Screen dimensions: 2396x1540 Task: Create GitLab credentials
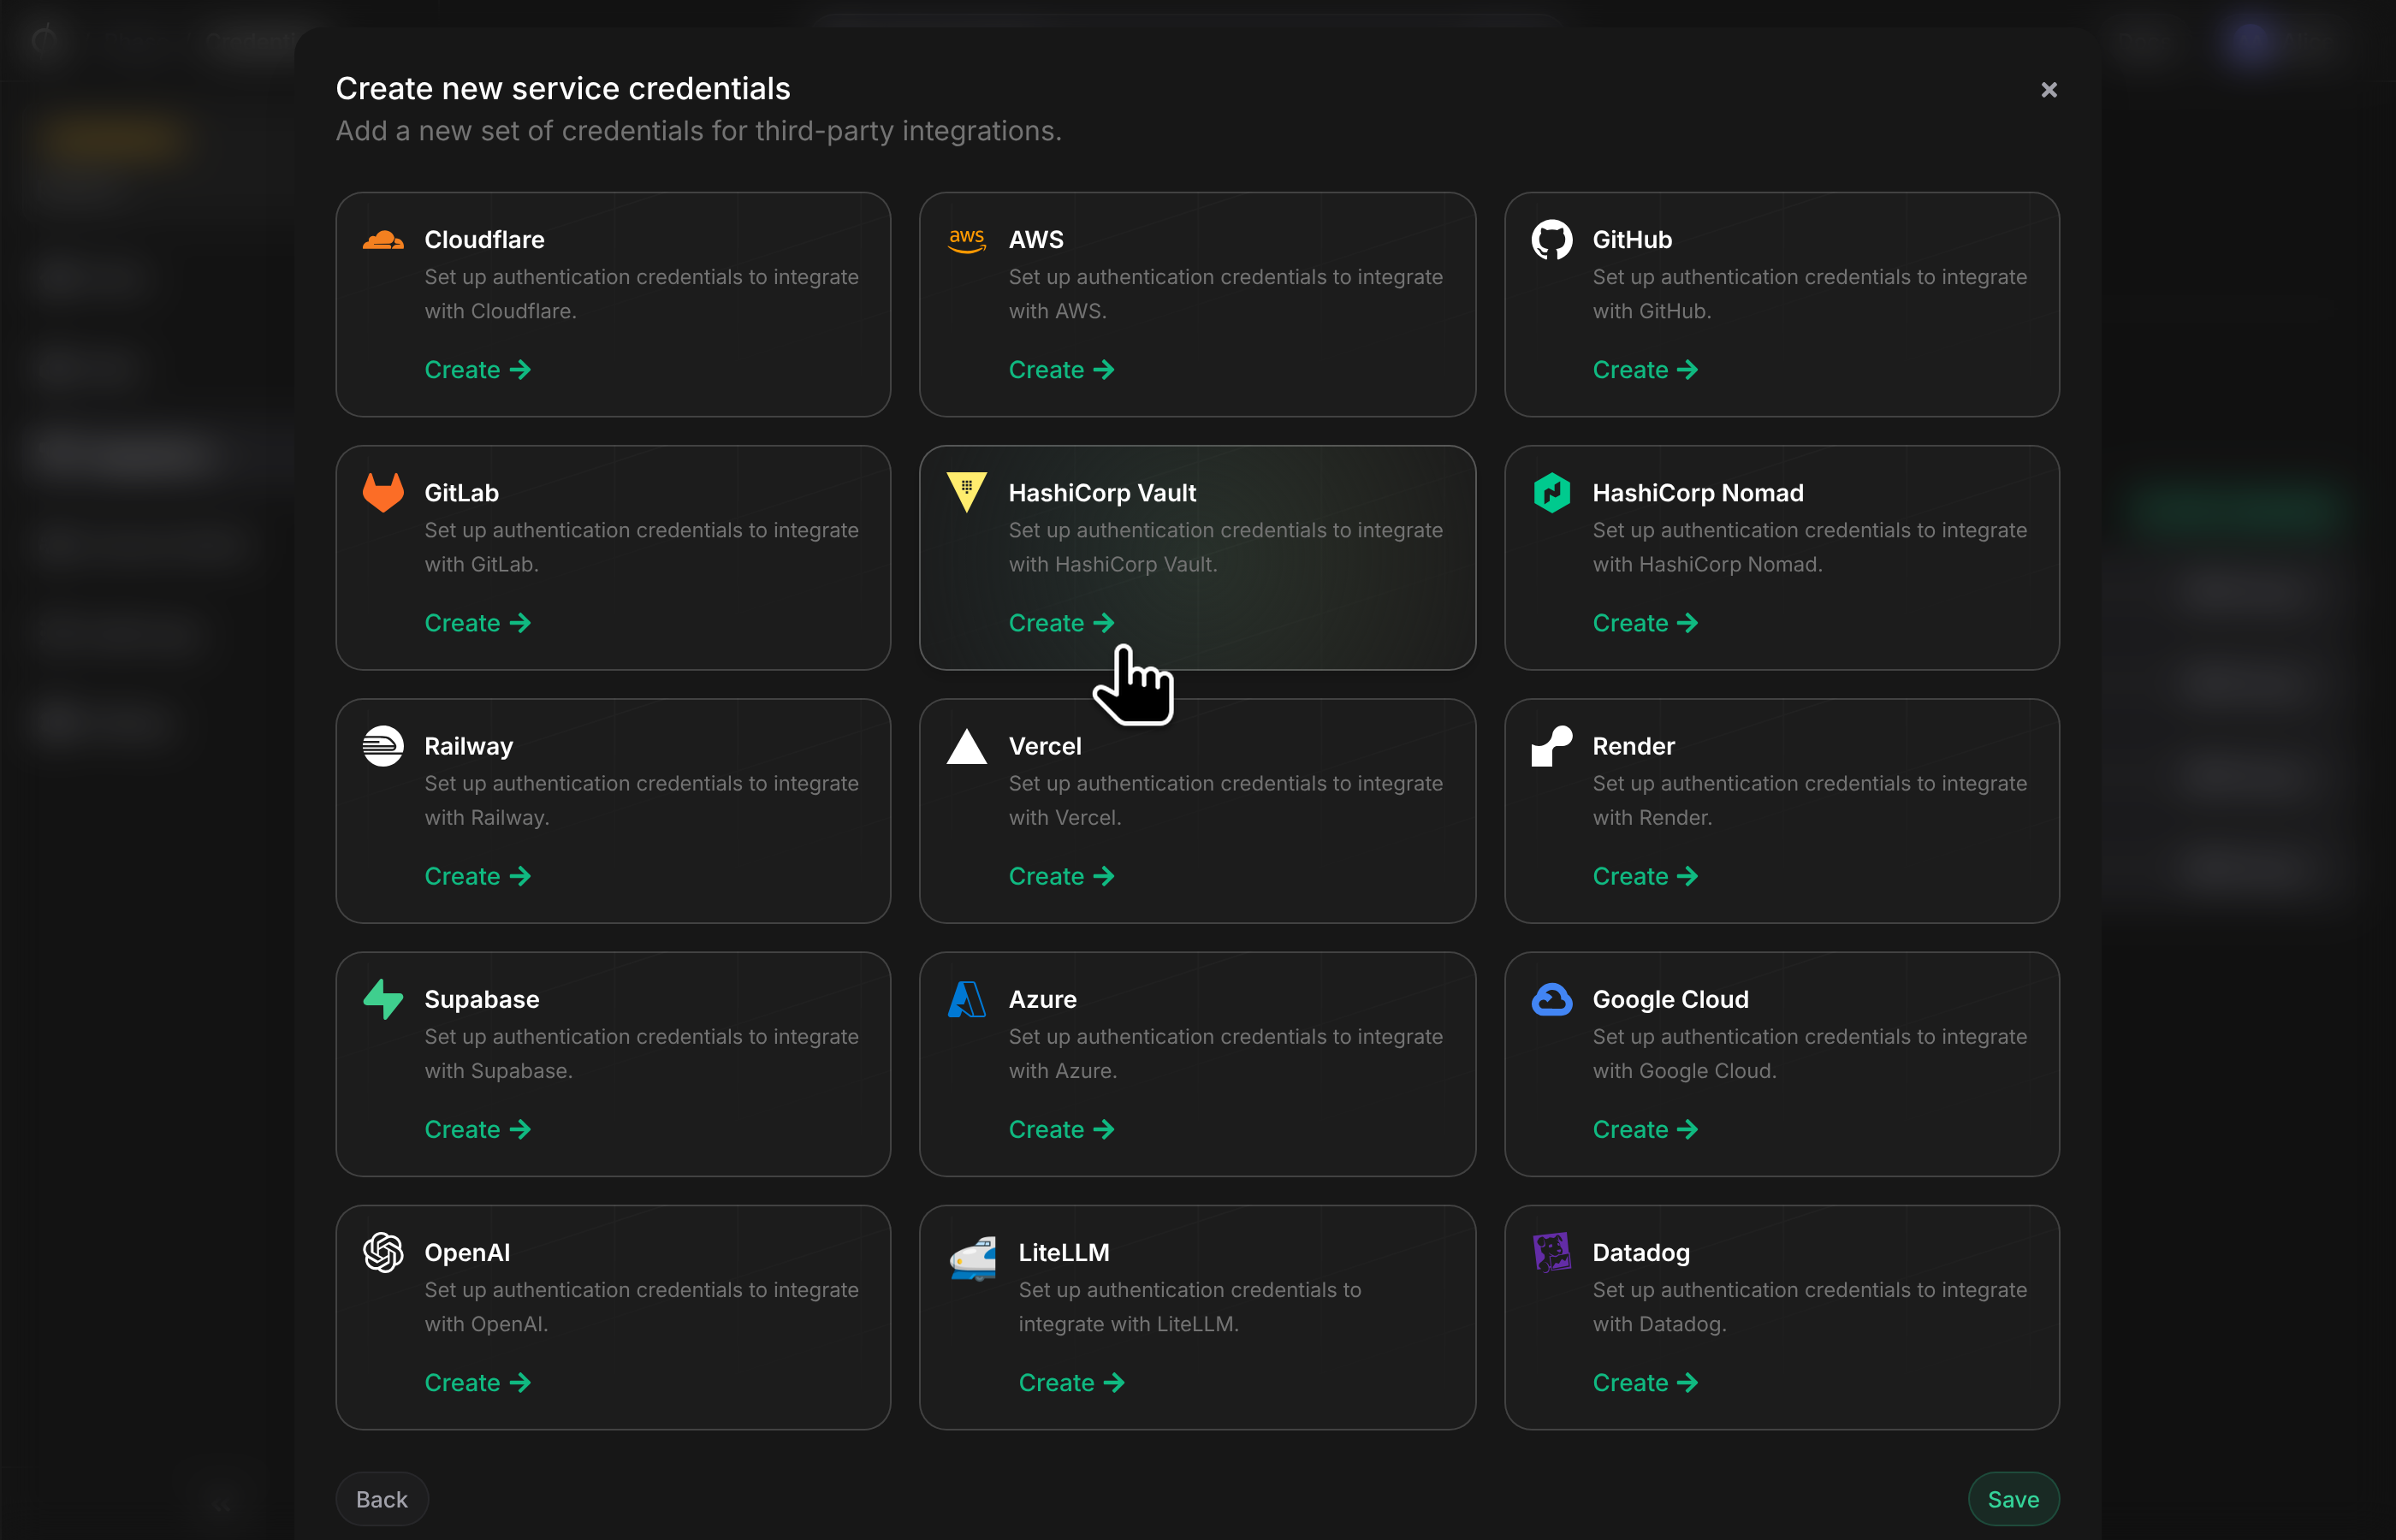click(x=477, y=623)
